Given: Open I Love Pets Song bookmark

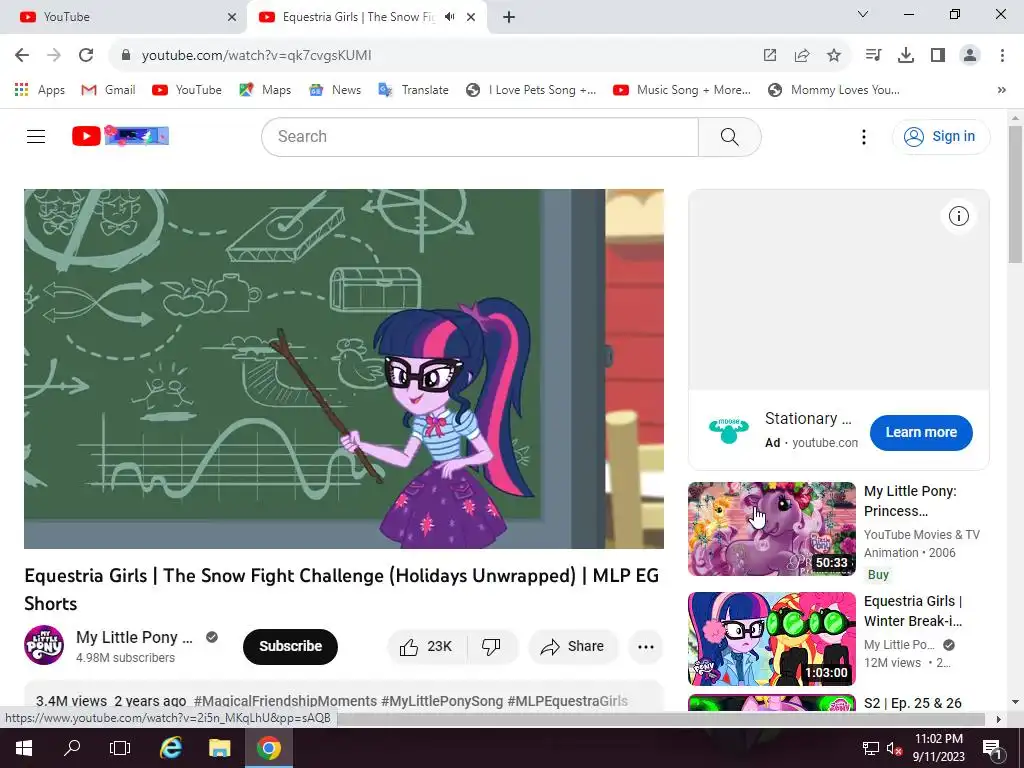Looking at the screenshot, I should tap(531, 90).
